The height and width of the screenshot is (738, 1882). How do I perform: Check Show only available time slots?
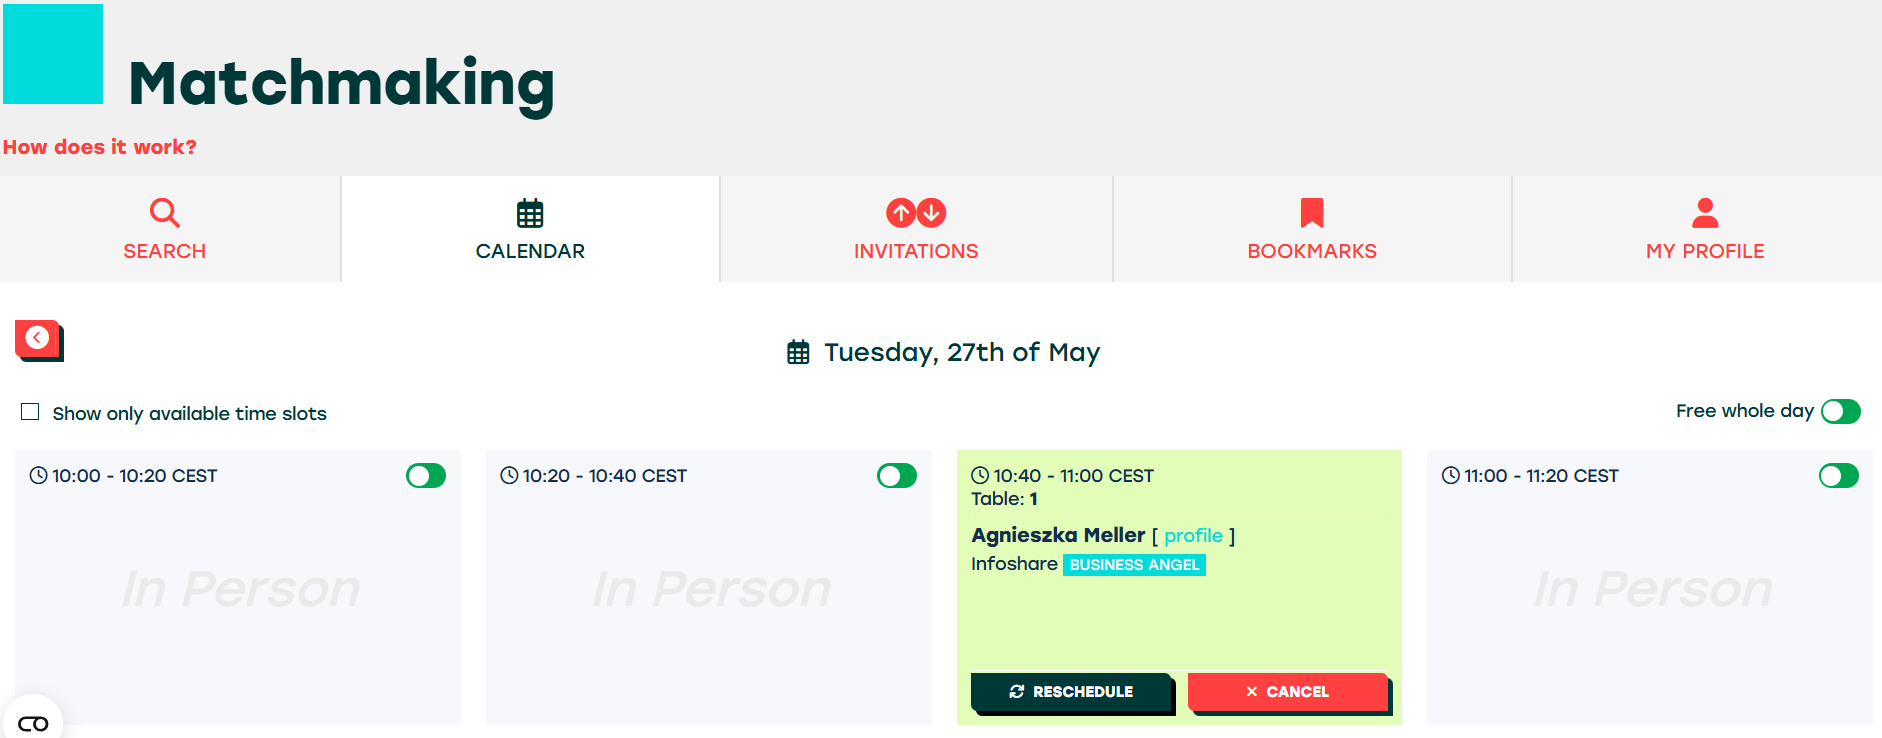click(x=31, y=412)
